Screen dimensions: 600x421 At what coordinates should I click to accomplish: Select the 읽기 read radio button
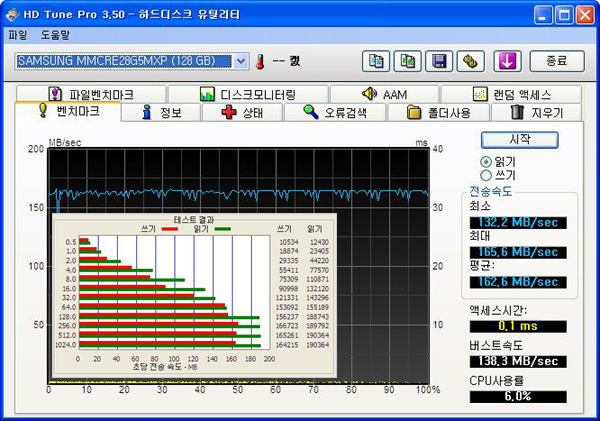[x=486, y=162]
